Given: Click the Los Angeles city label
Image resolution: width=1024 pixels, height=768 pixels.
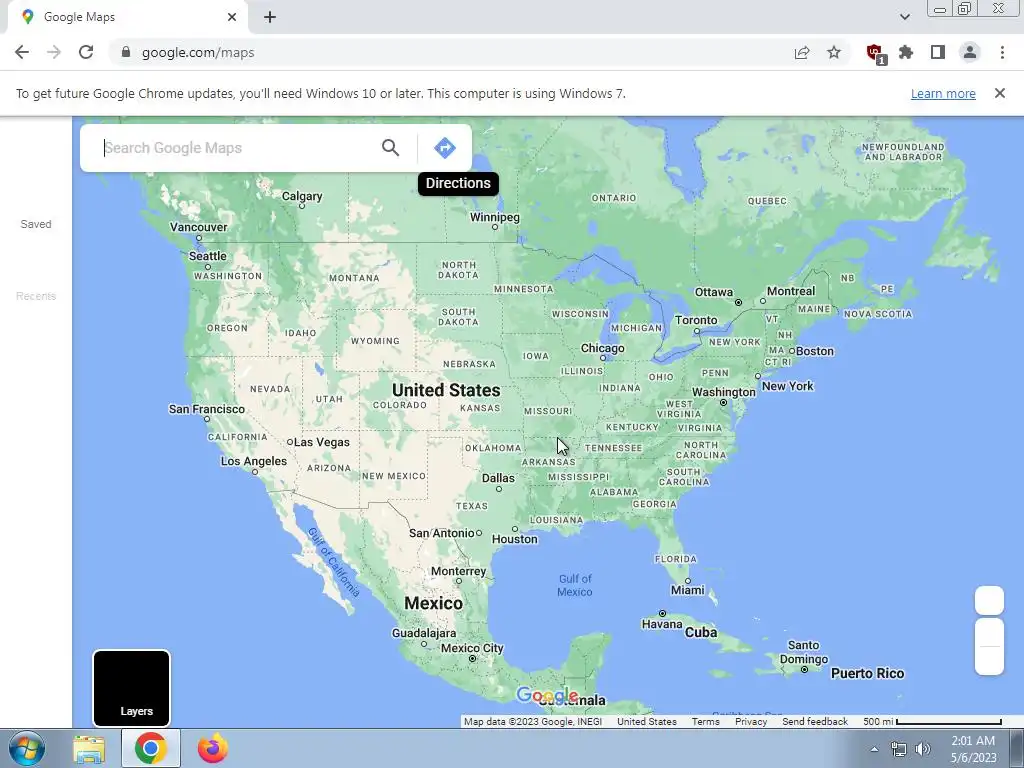Looking at the screenshot, I should click(x=253, y=461).
